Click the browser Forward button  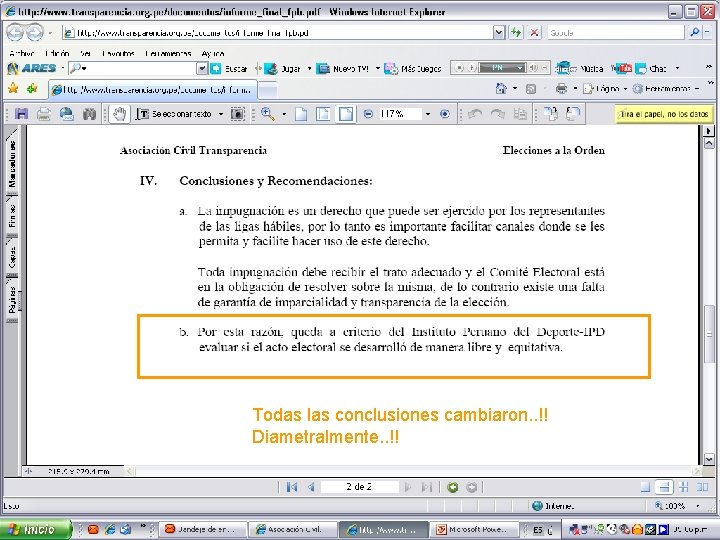pos(35,33)
